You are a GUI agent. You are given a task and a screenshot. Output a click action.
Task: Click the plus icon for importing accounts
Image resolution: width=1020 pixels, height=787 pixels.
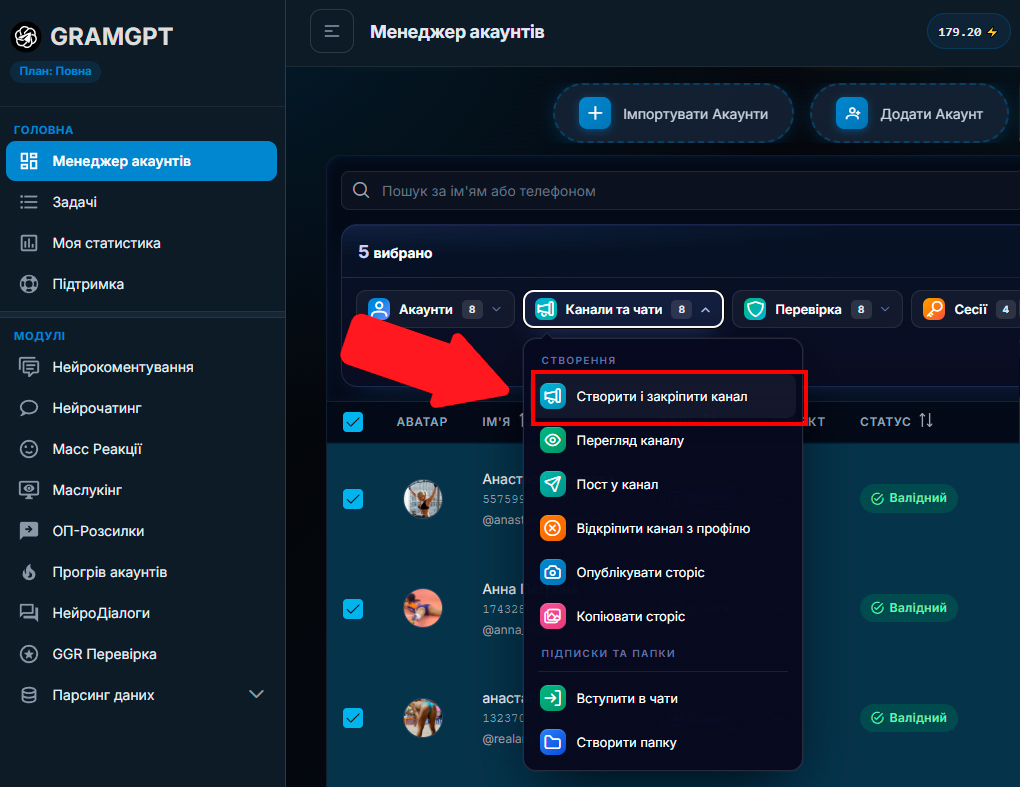(595, 113)
